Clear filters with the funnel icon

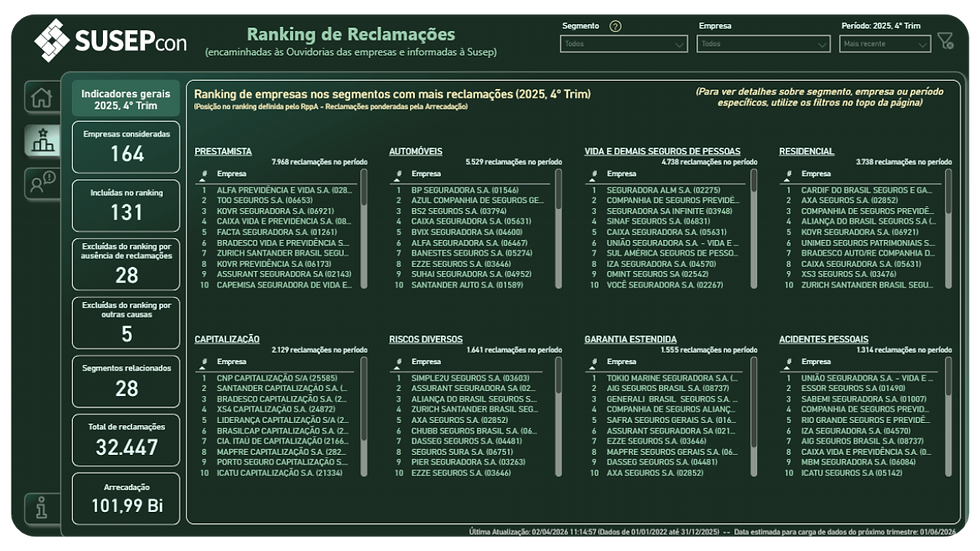946,42
